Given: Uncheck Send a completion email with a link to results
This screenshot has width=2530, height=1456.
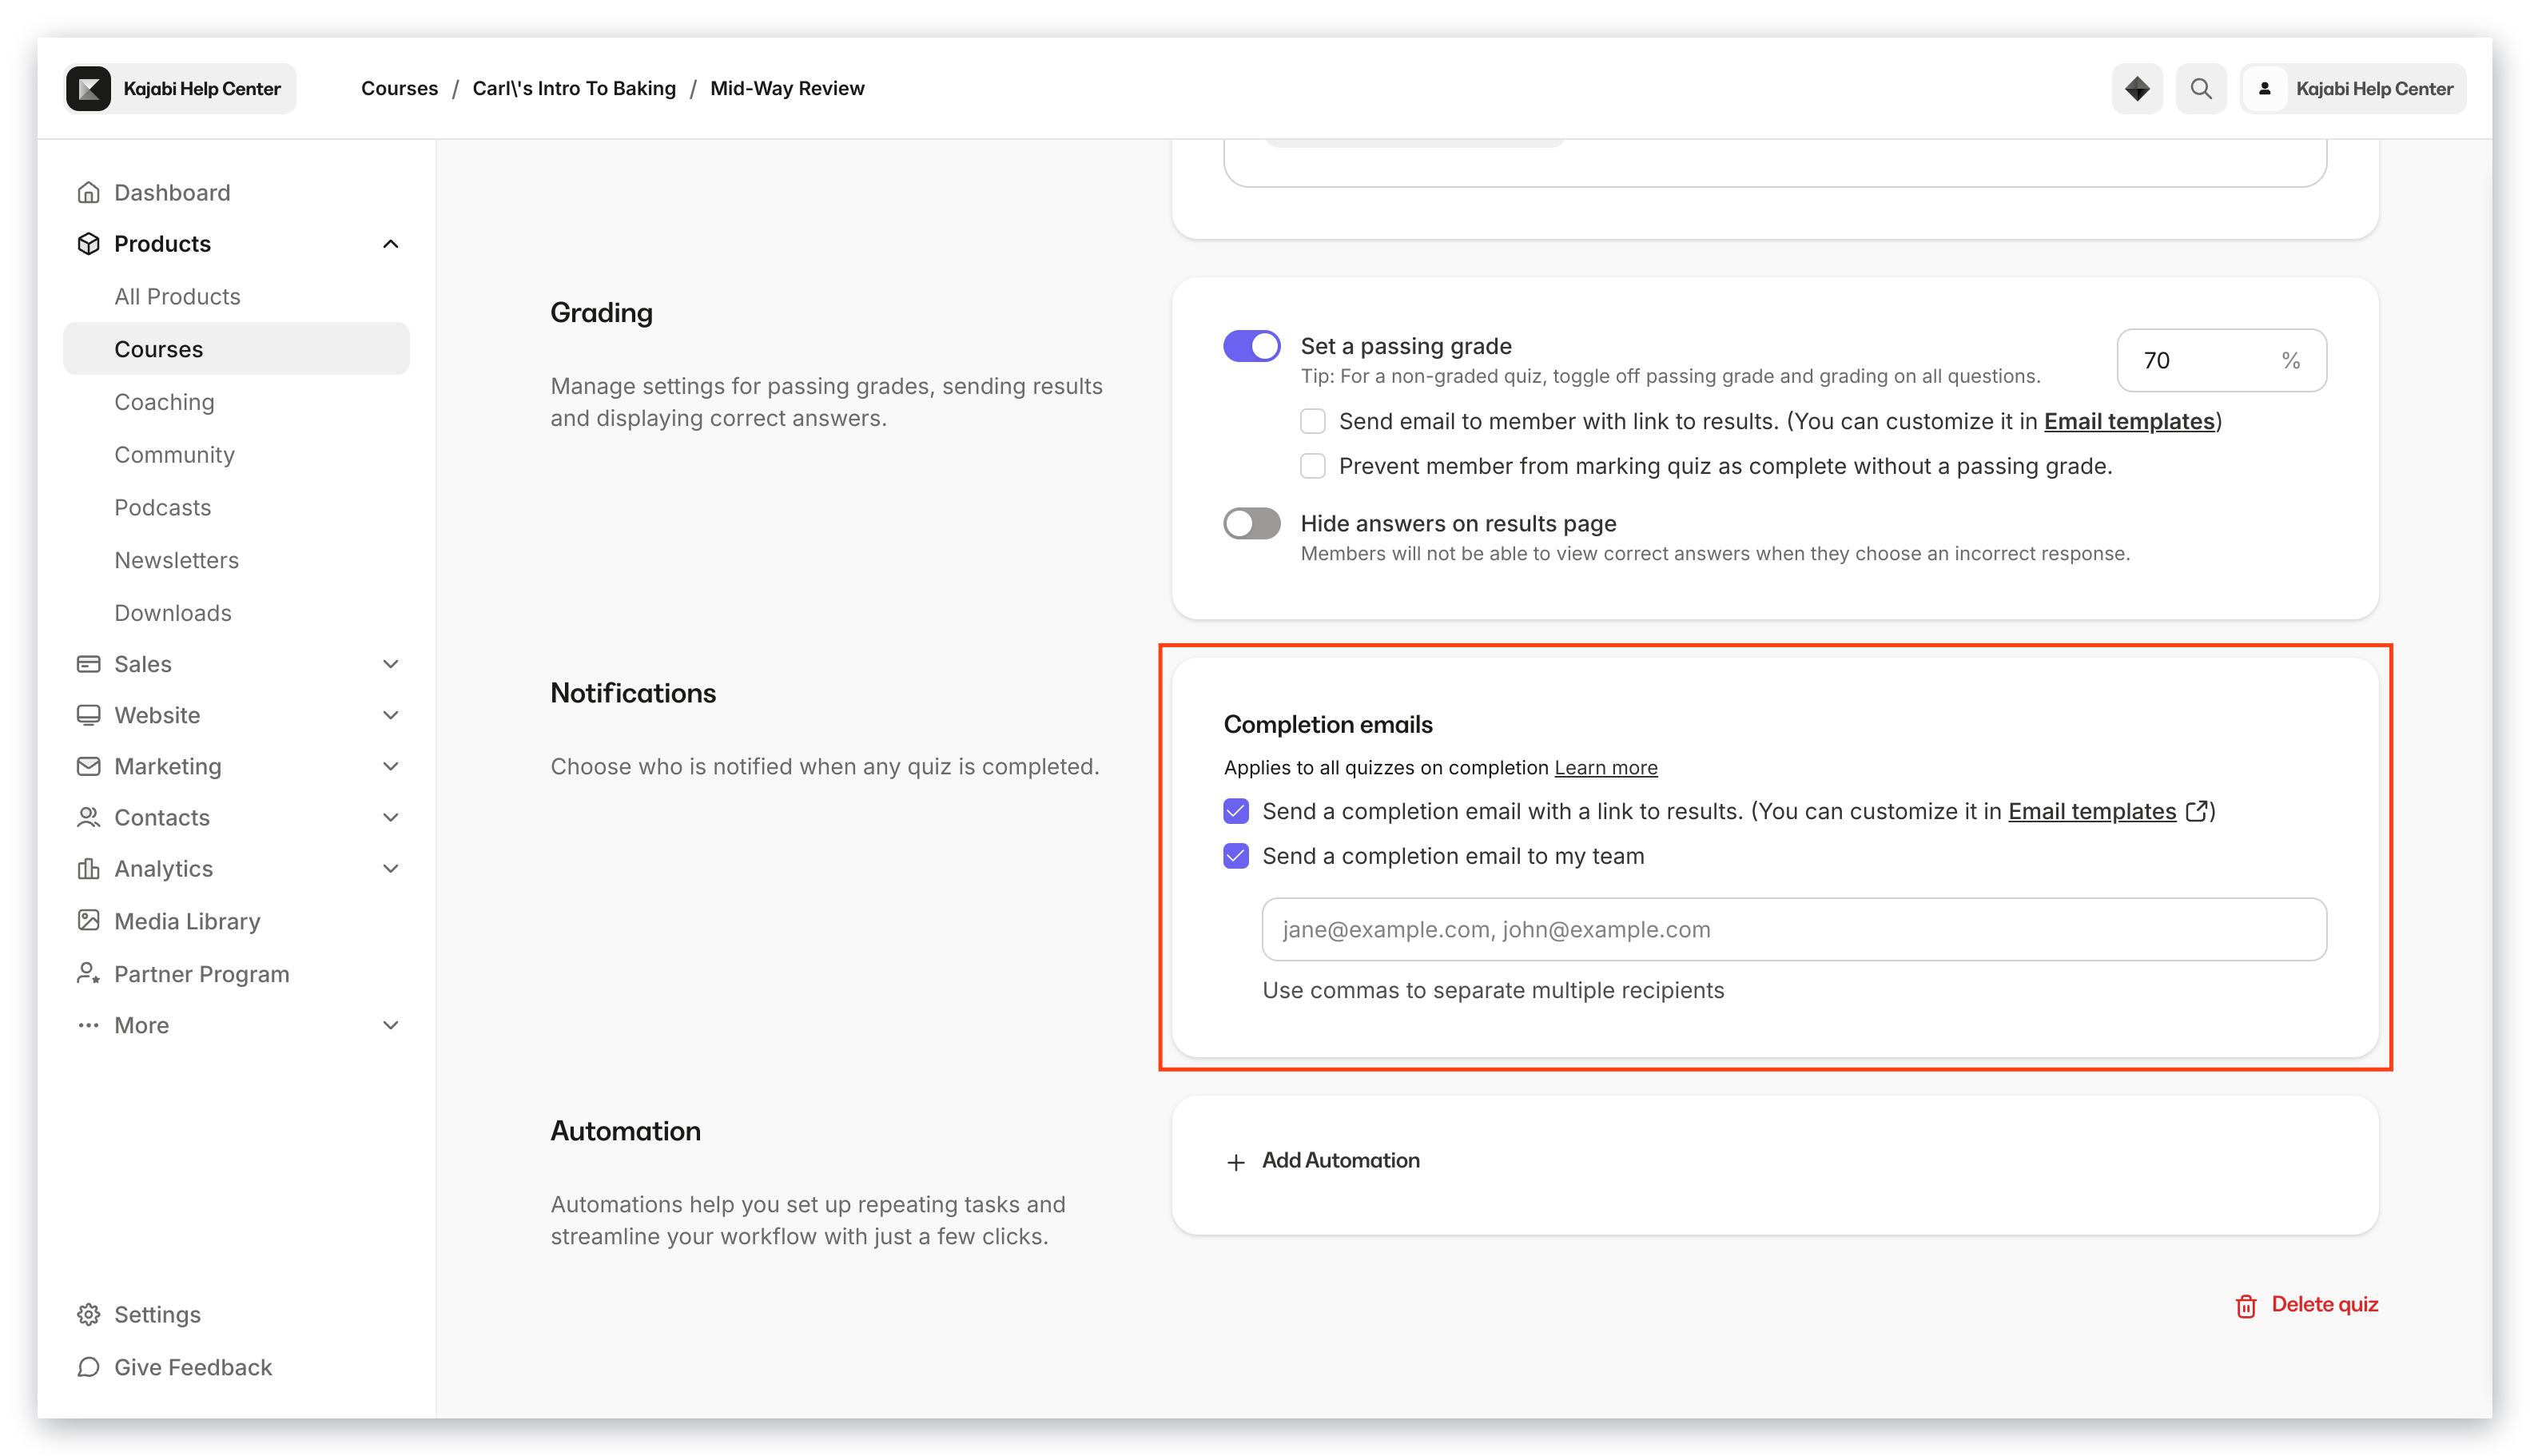Looking at the screenshot, I should tap(1236, 811).
